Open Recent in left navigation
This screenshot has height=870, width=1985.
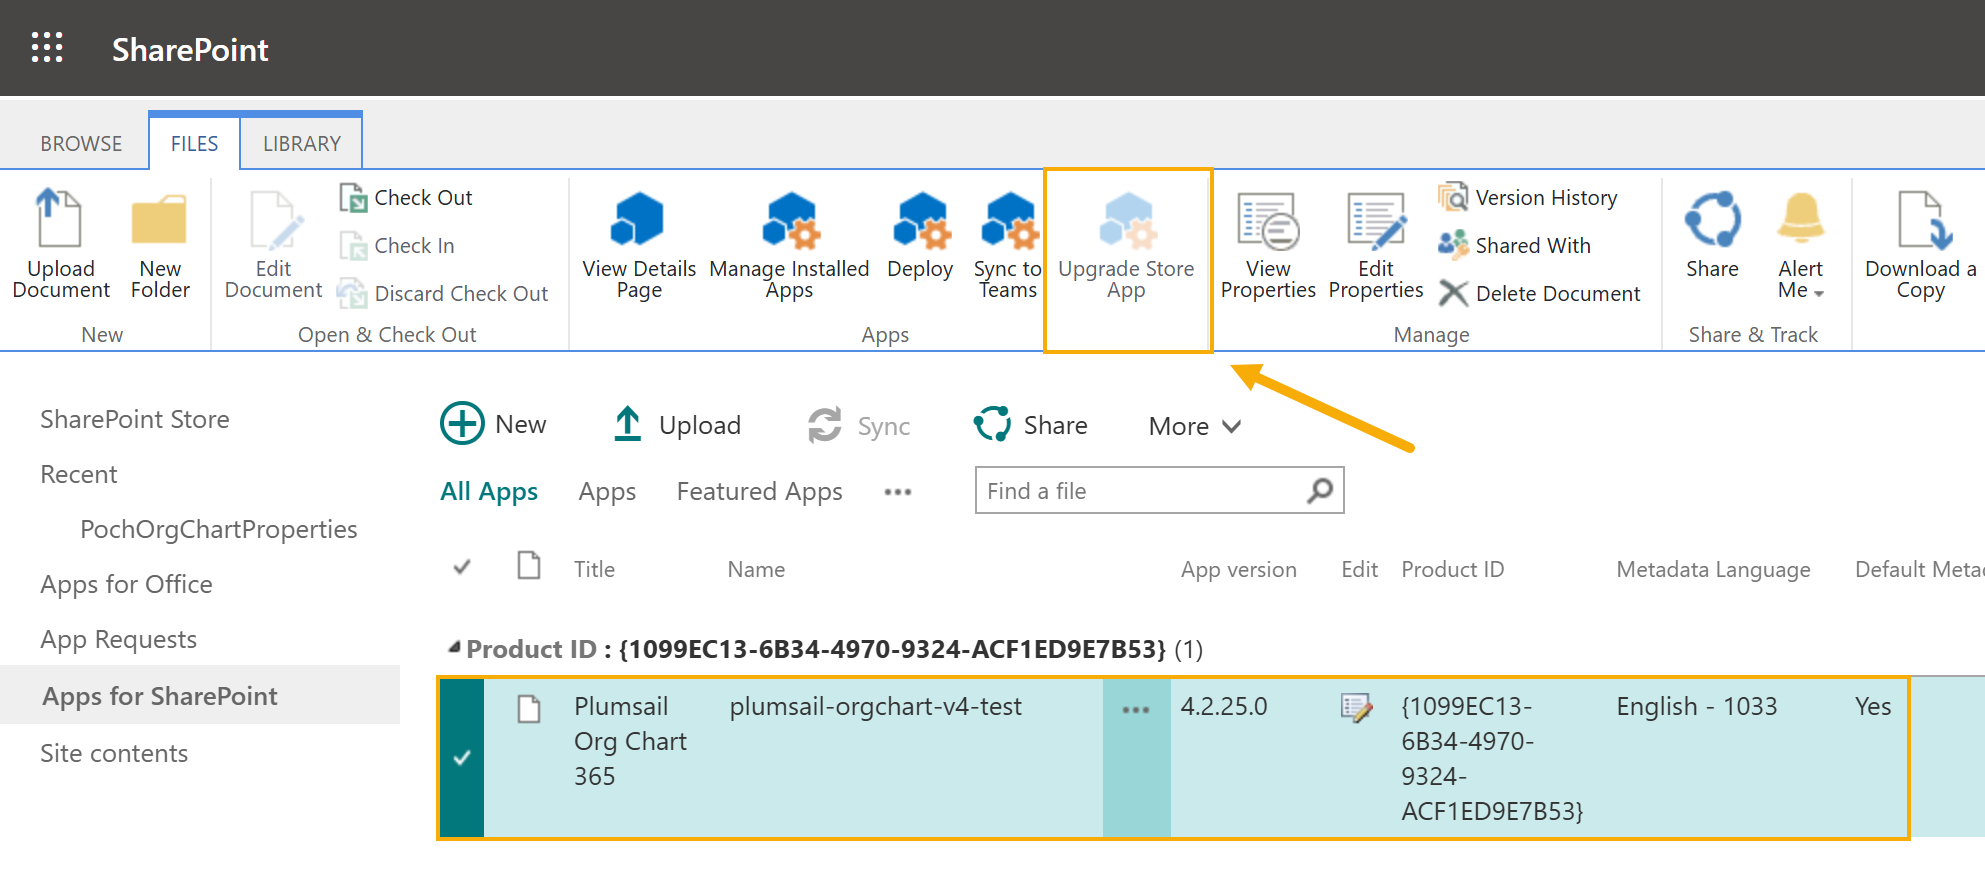click(79, 474)
